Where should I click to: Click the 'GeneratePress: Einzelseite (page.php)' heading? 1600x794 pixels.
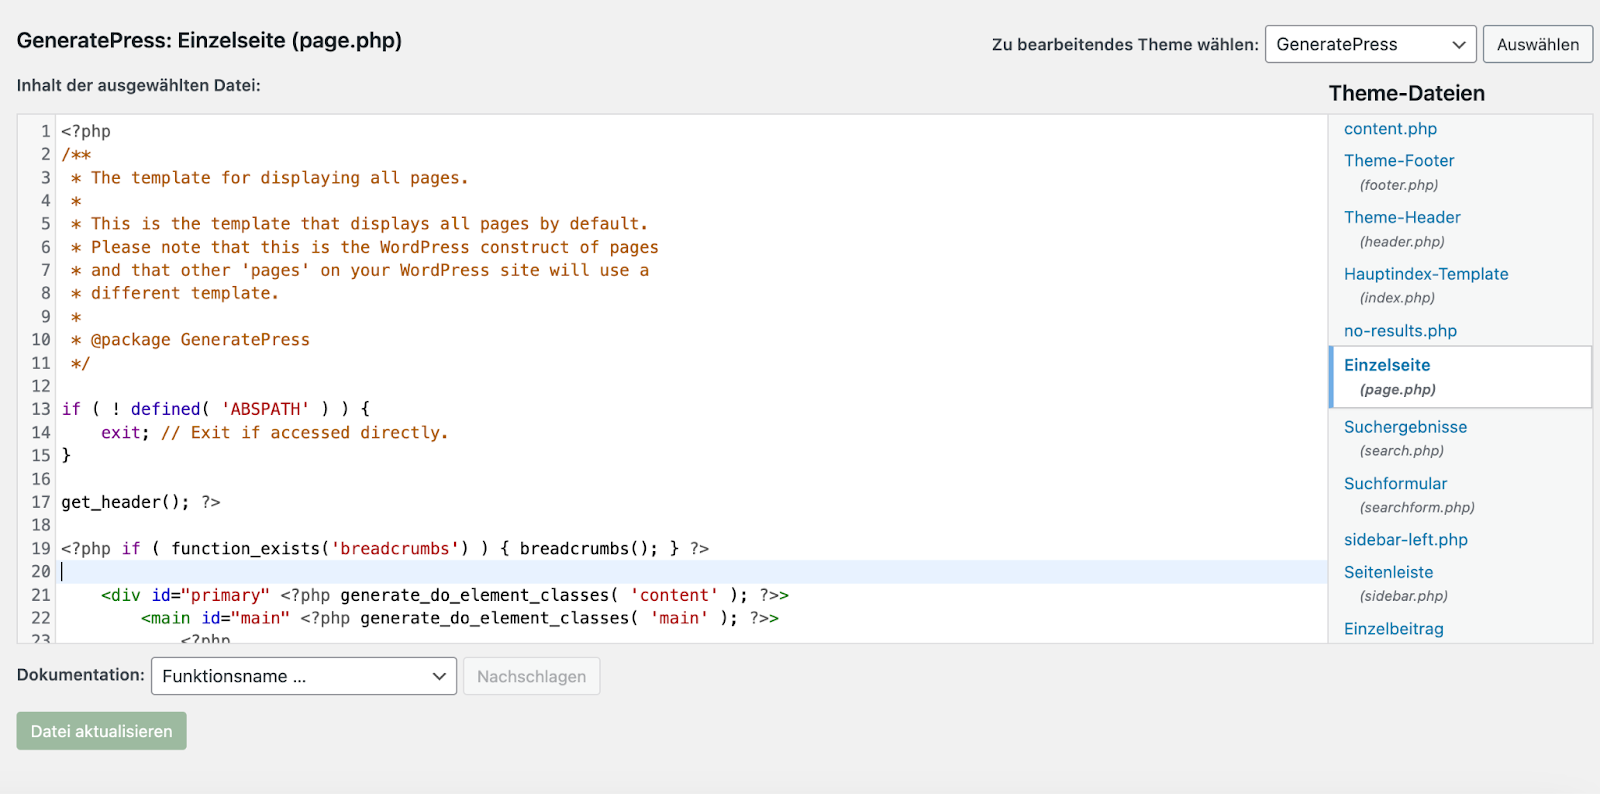tap(209, 41)
